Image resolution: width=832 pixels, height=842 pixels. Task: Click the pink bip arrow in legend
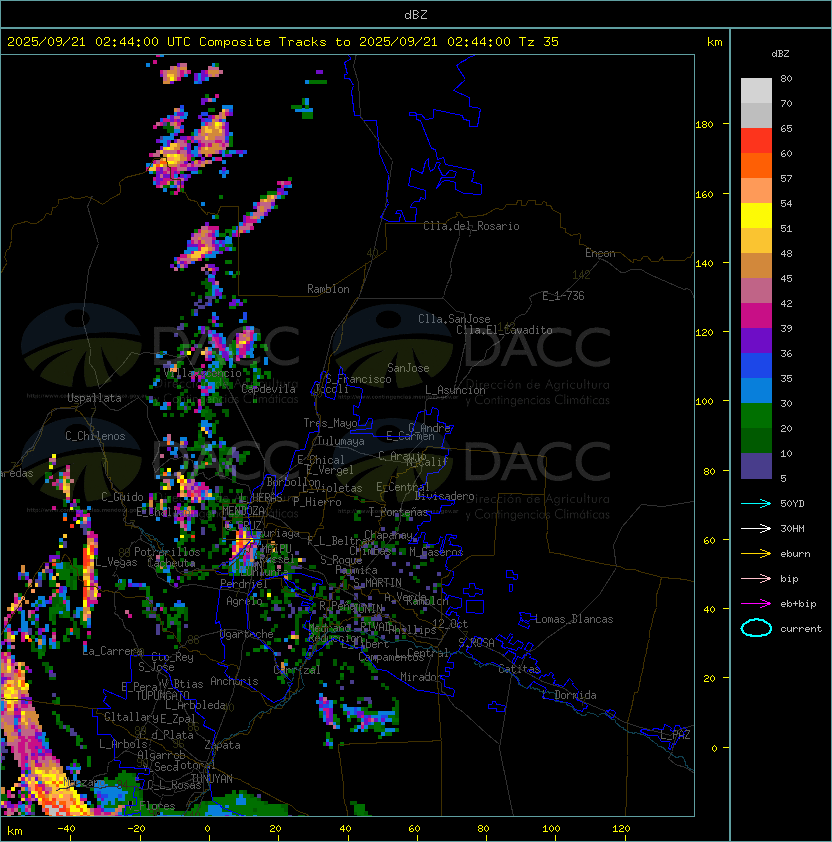point(756,578)
